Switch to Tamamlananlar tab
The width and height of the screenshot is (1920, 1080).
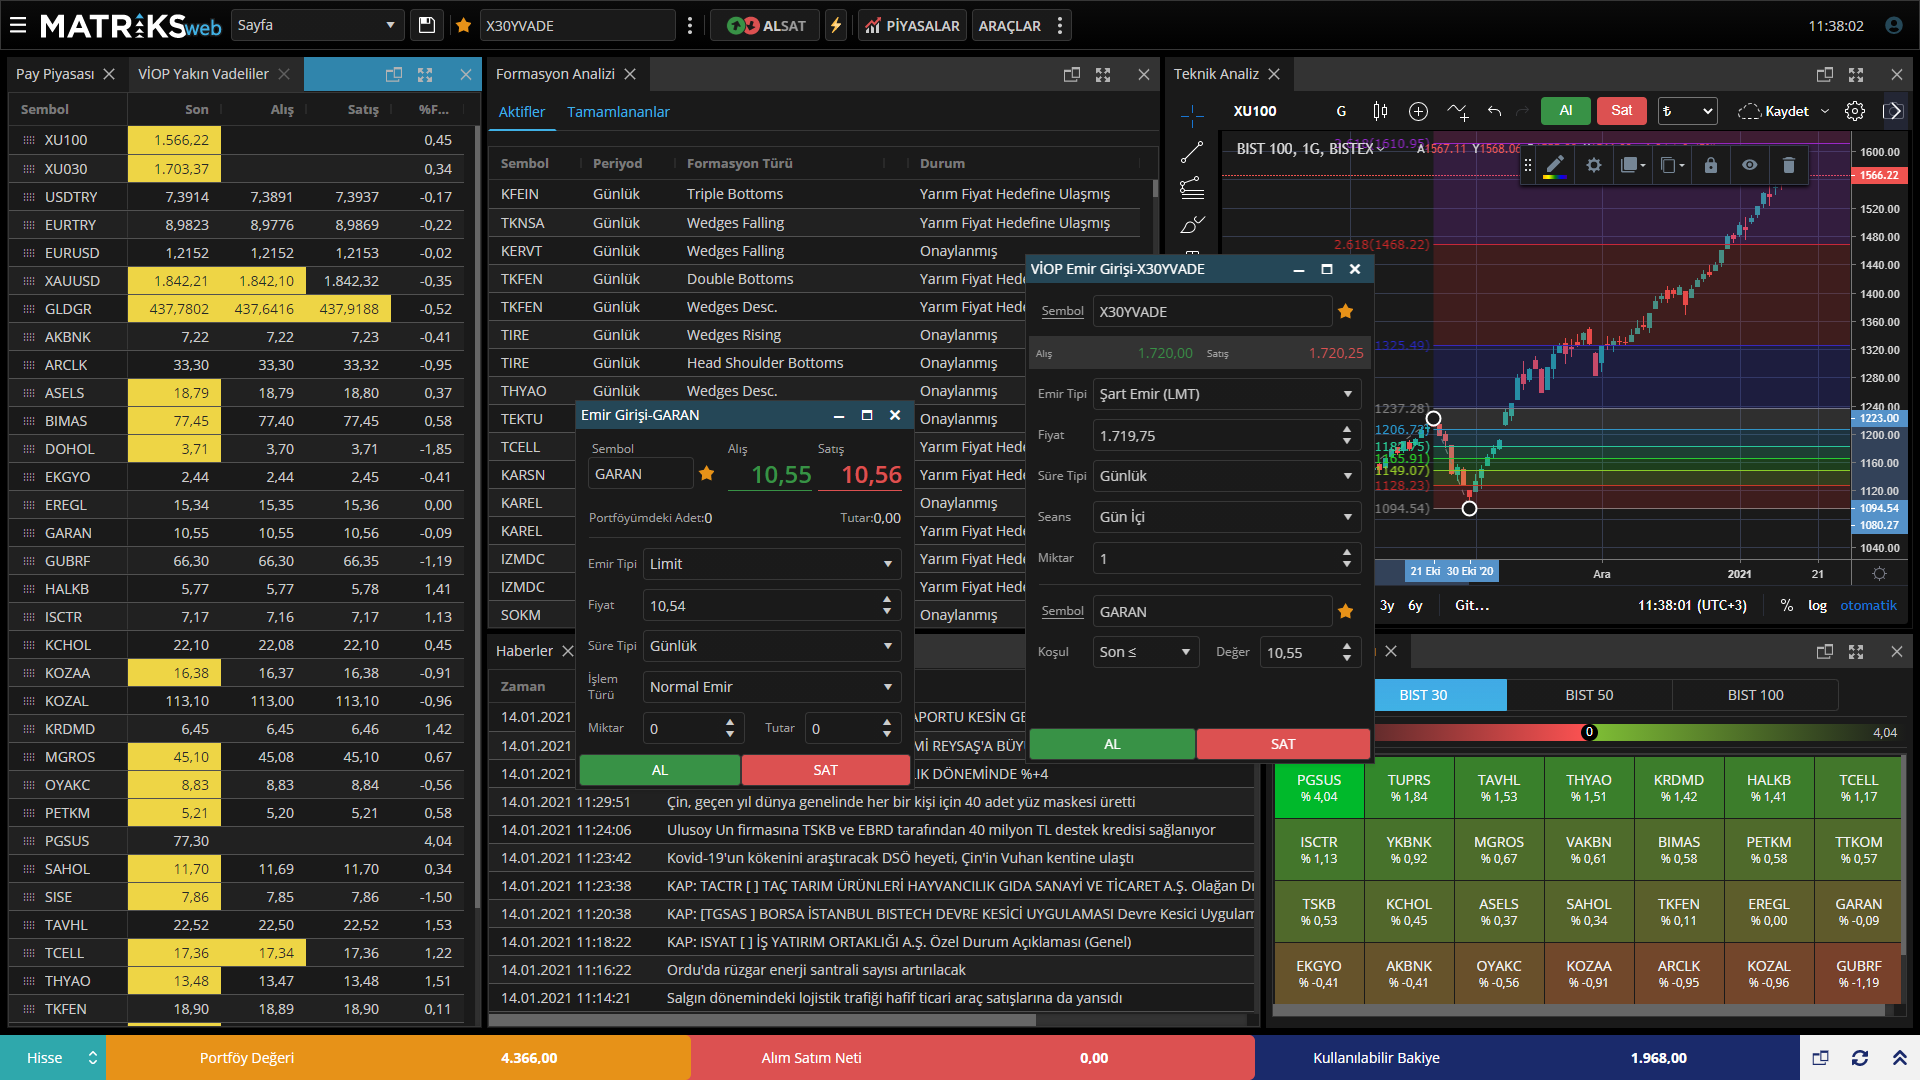click(x=618, y=112)
